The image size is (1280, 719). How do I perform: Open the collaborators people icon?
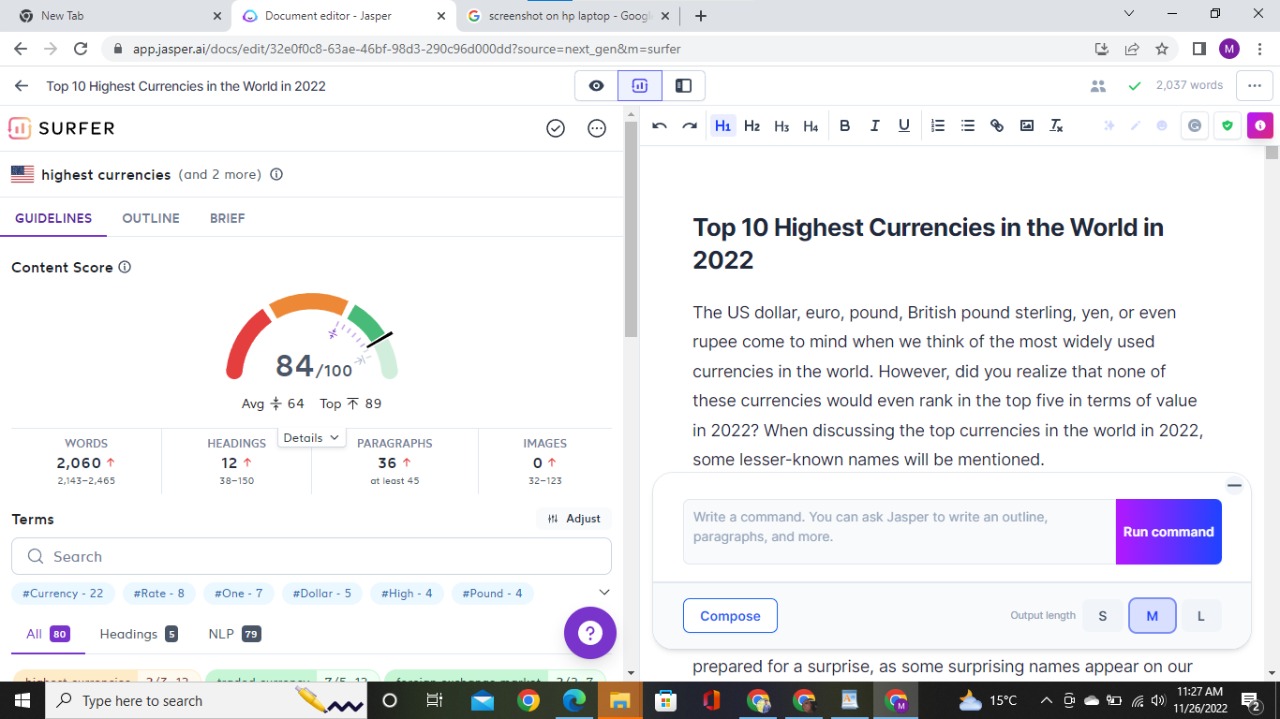[x=1098, y=86]
